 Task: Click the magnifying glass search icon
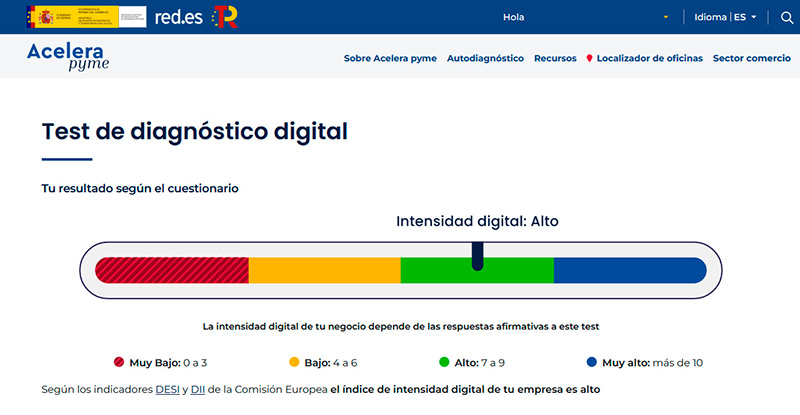click(786, 17)
